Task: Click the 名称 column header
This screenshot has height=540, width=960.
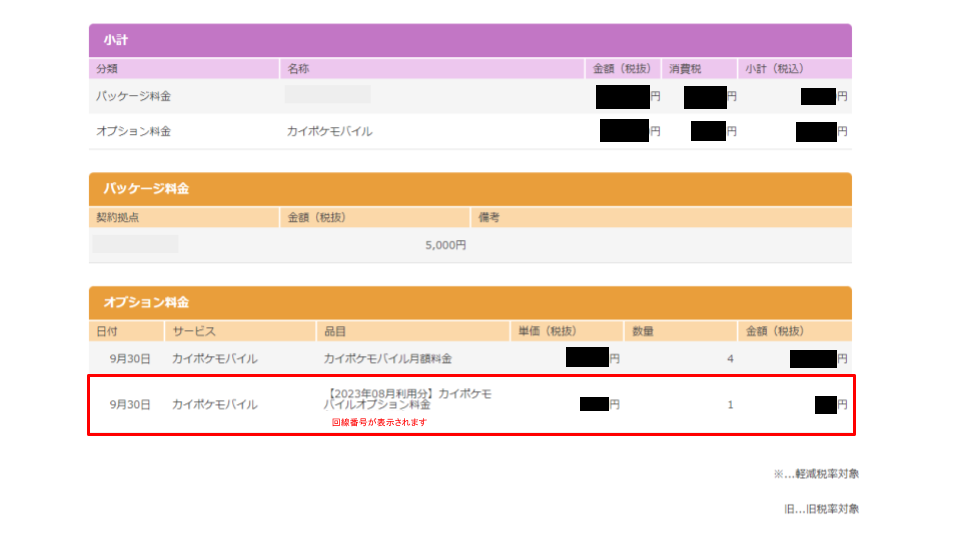Action: point(432,69)
